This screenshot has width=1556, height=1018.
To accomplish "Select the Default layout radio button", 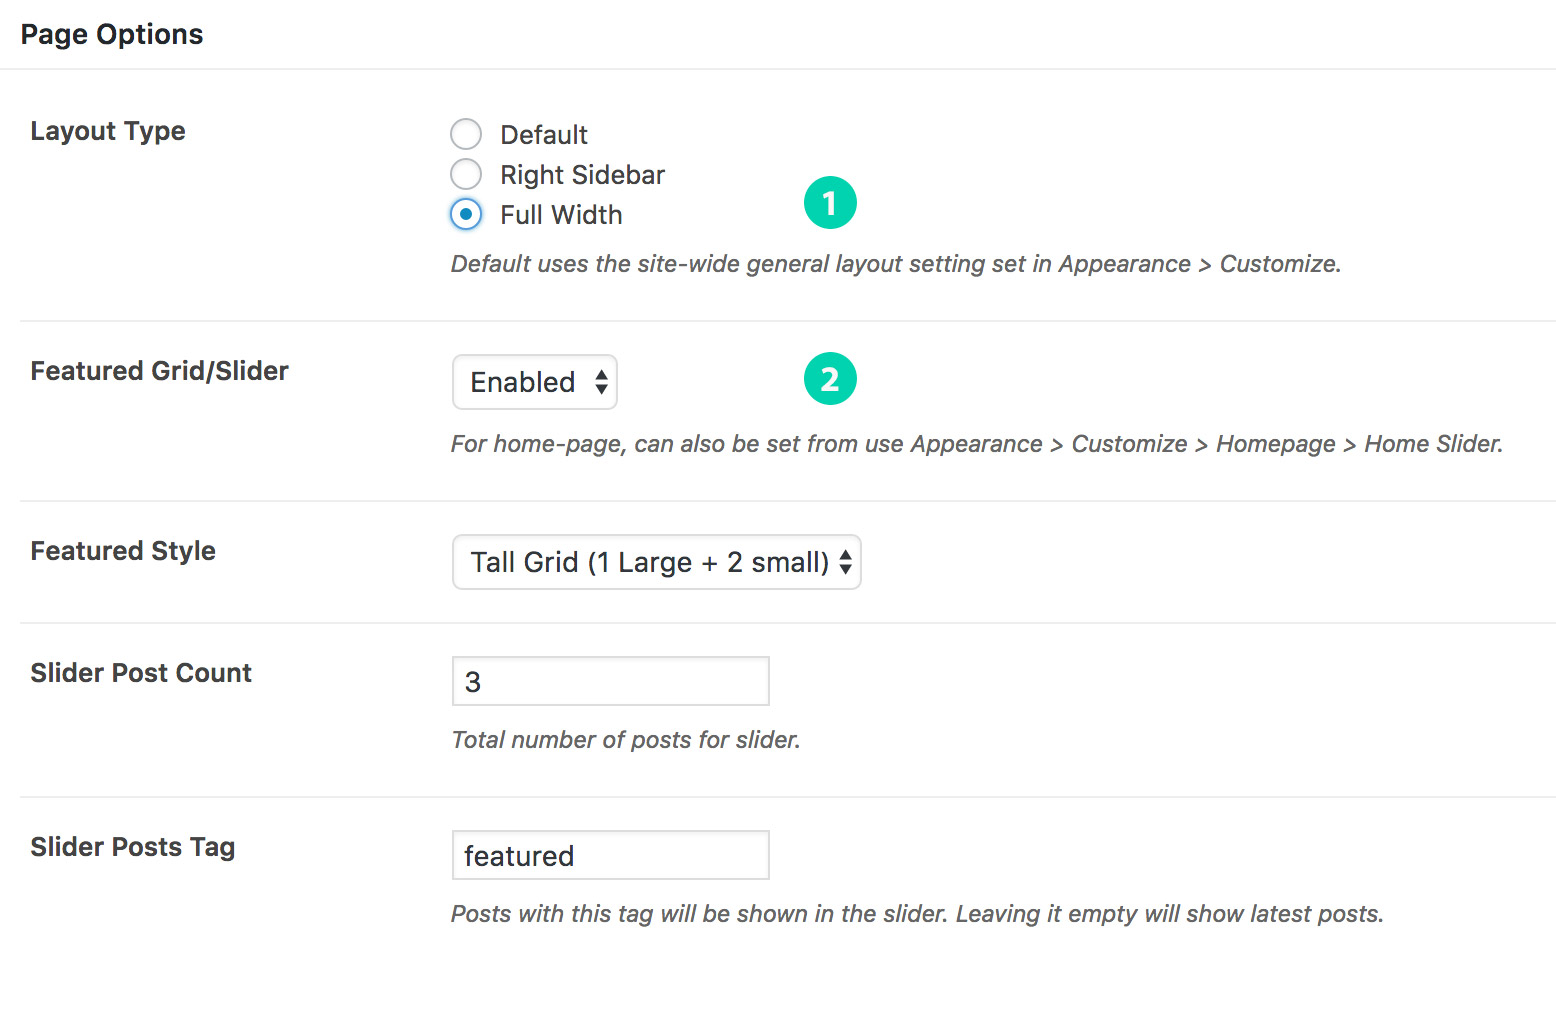I will [466, 134].
